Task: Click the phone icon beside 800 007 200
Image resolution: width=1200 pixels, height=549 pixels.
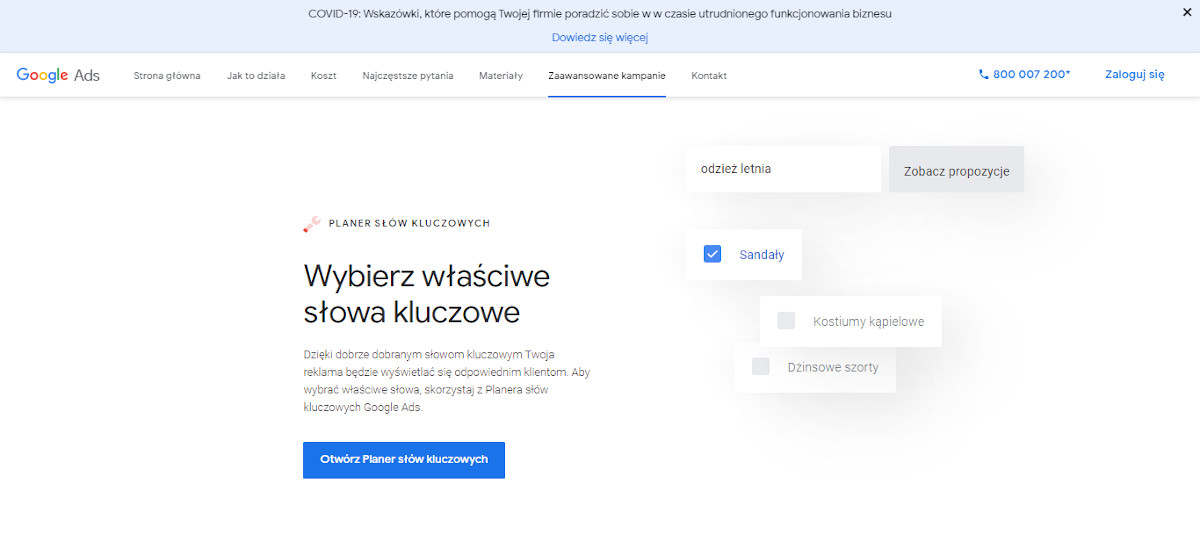Action: point(983,74)
